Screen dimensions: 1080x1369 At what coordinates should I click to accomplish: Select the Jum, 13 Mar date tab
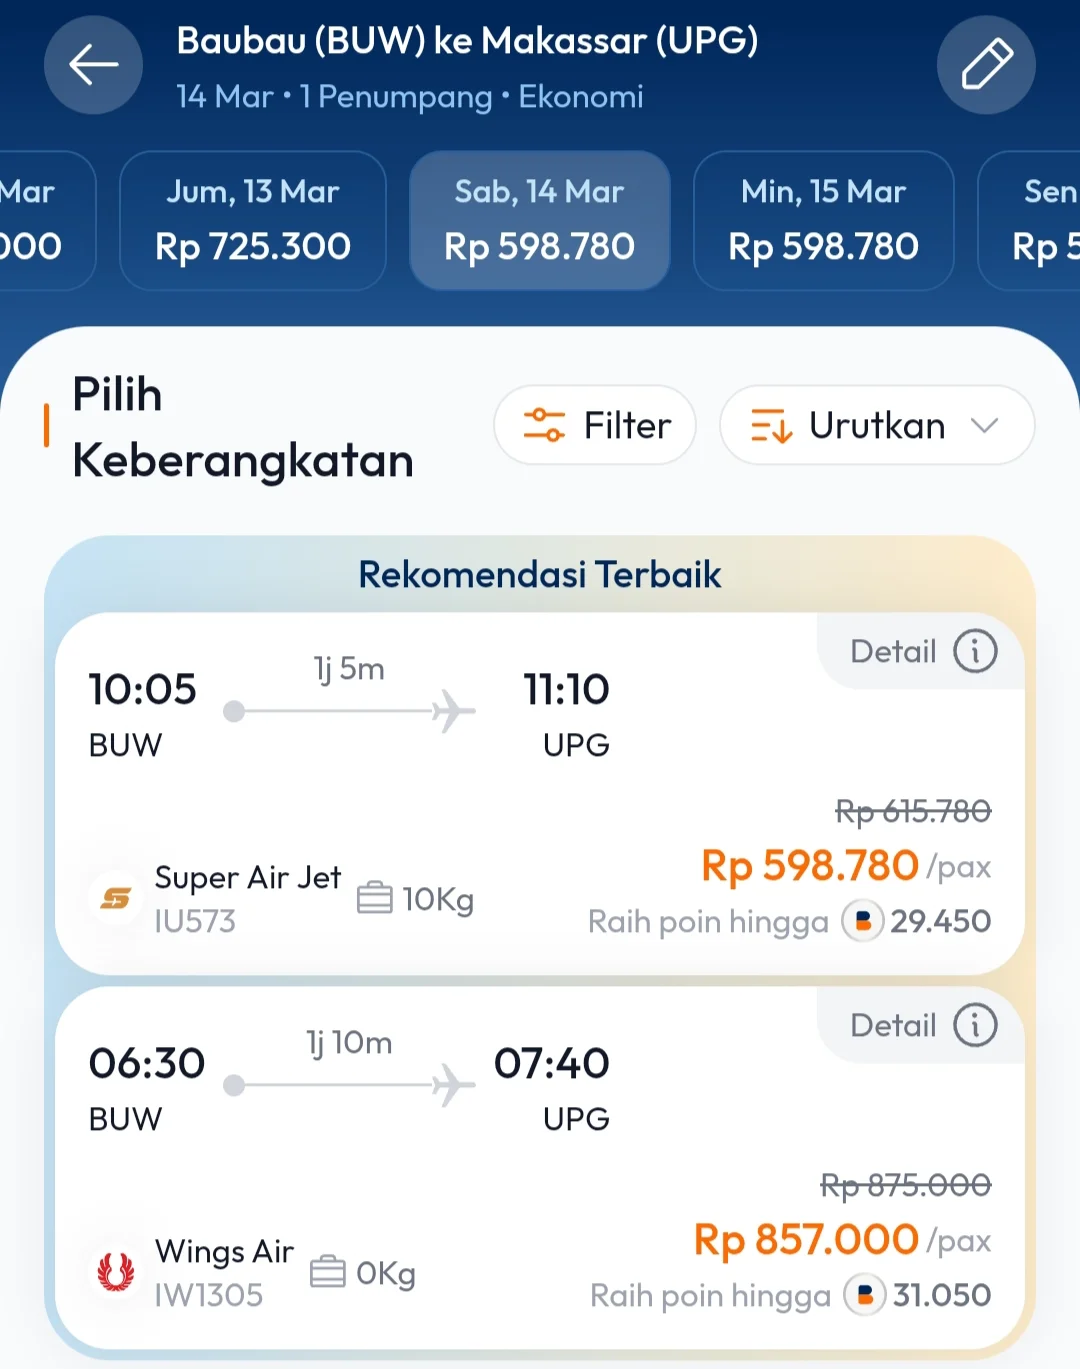253,221
